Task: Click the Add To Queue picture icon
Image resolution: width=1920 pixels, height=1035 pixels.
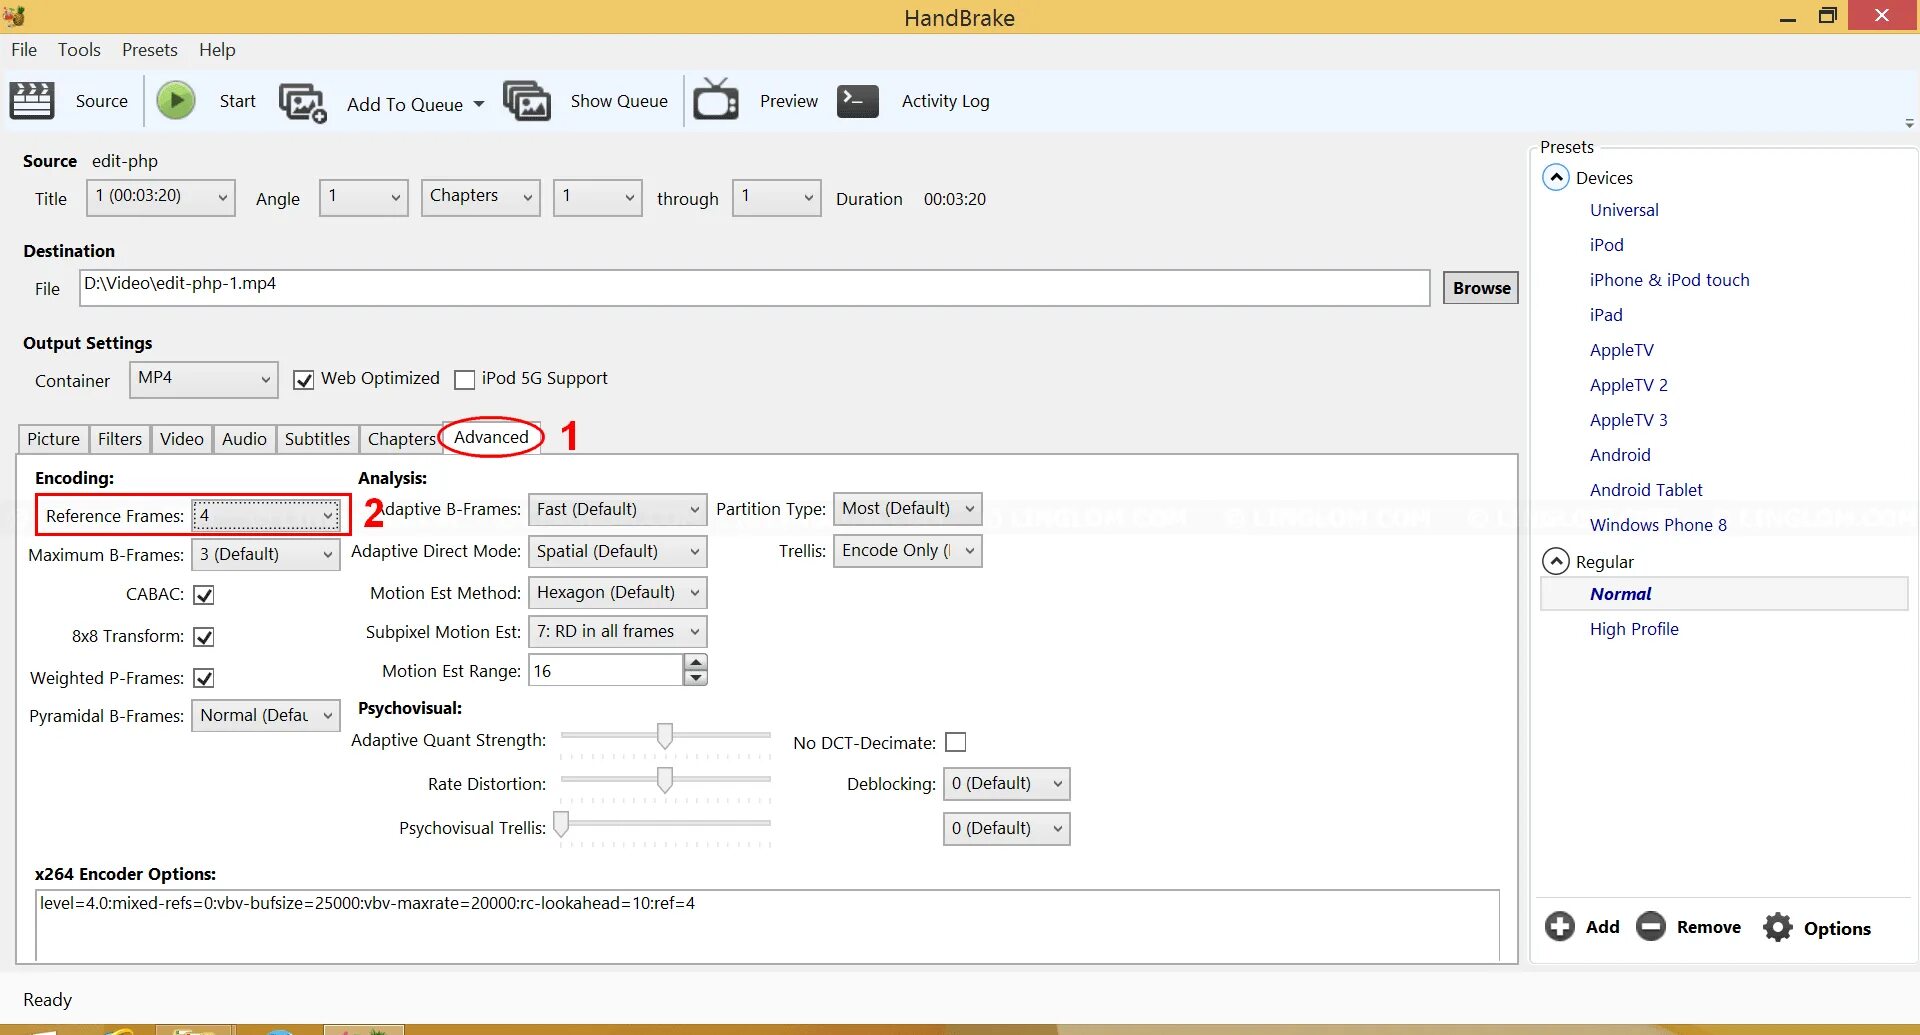Action: (303, 102)
